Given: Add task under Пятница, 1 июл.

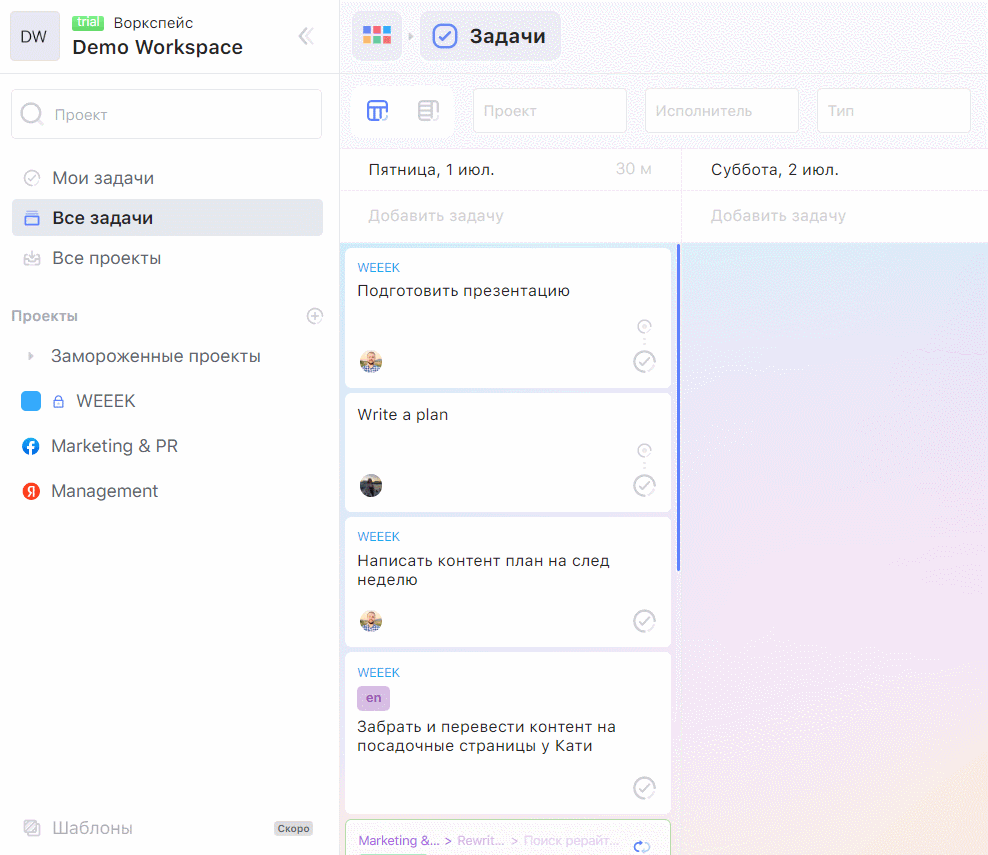Looking at the screenshot, I should (x=436, y=216).
